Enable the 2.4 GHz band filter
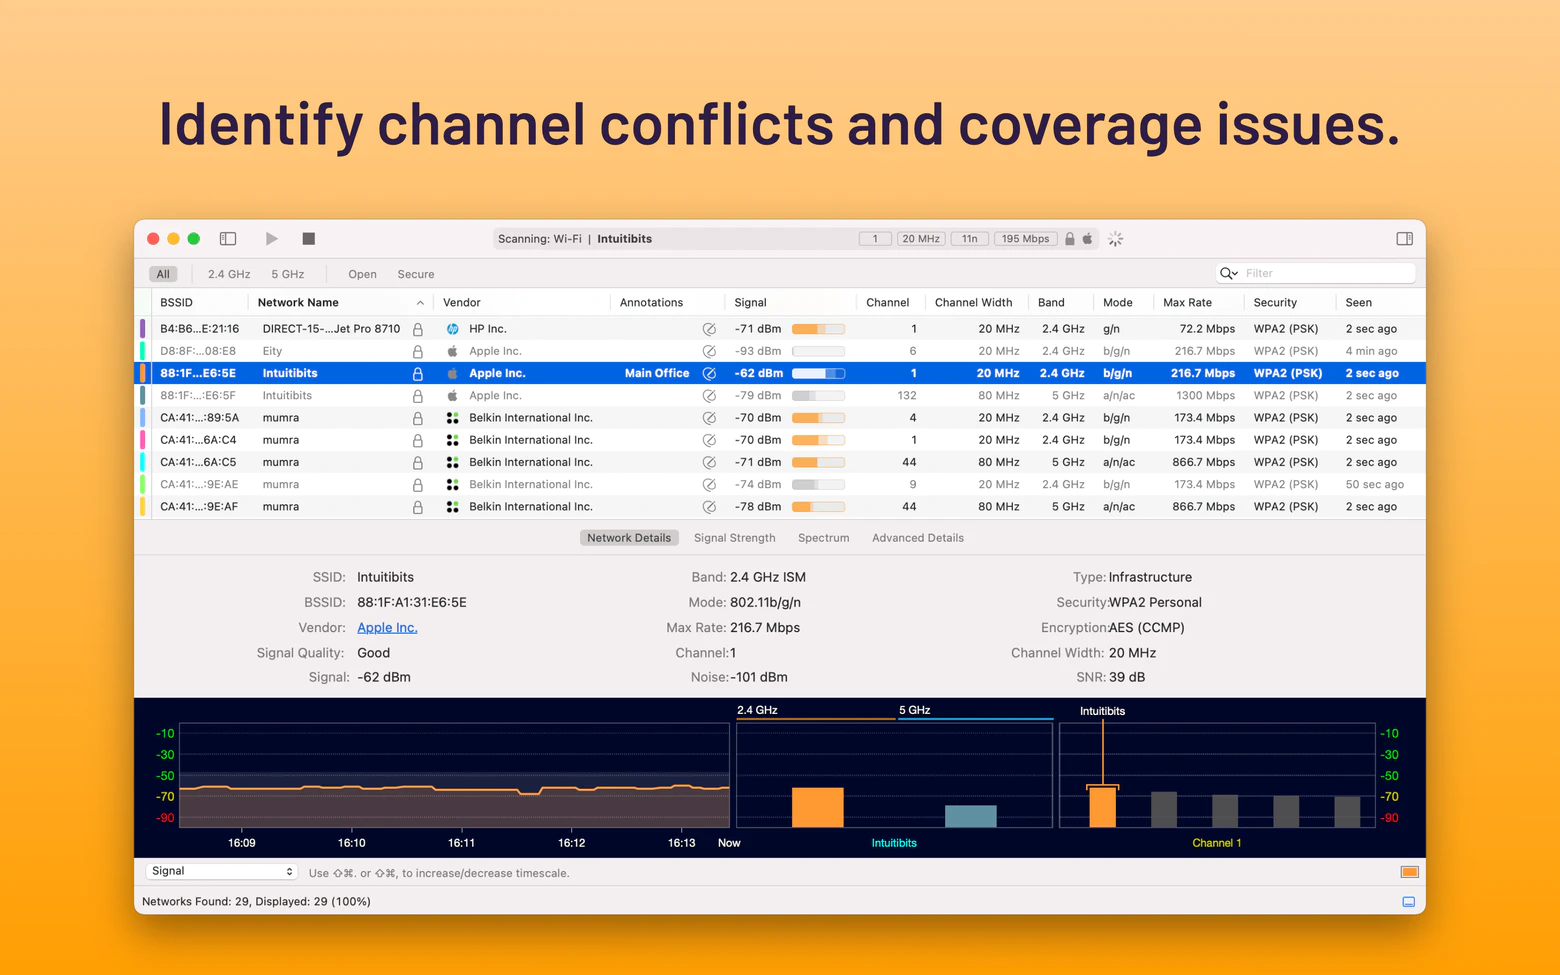The height and width of the screenshot is (975, 1560). pyautogui.click(x=229, y=274)
